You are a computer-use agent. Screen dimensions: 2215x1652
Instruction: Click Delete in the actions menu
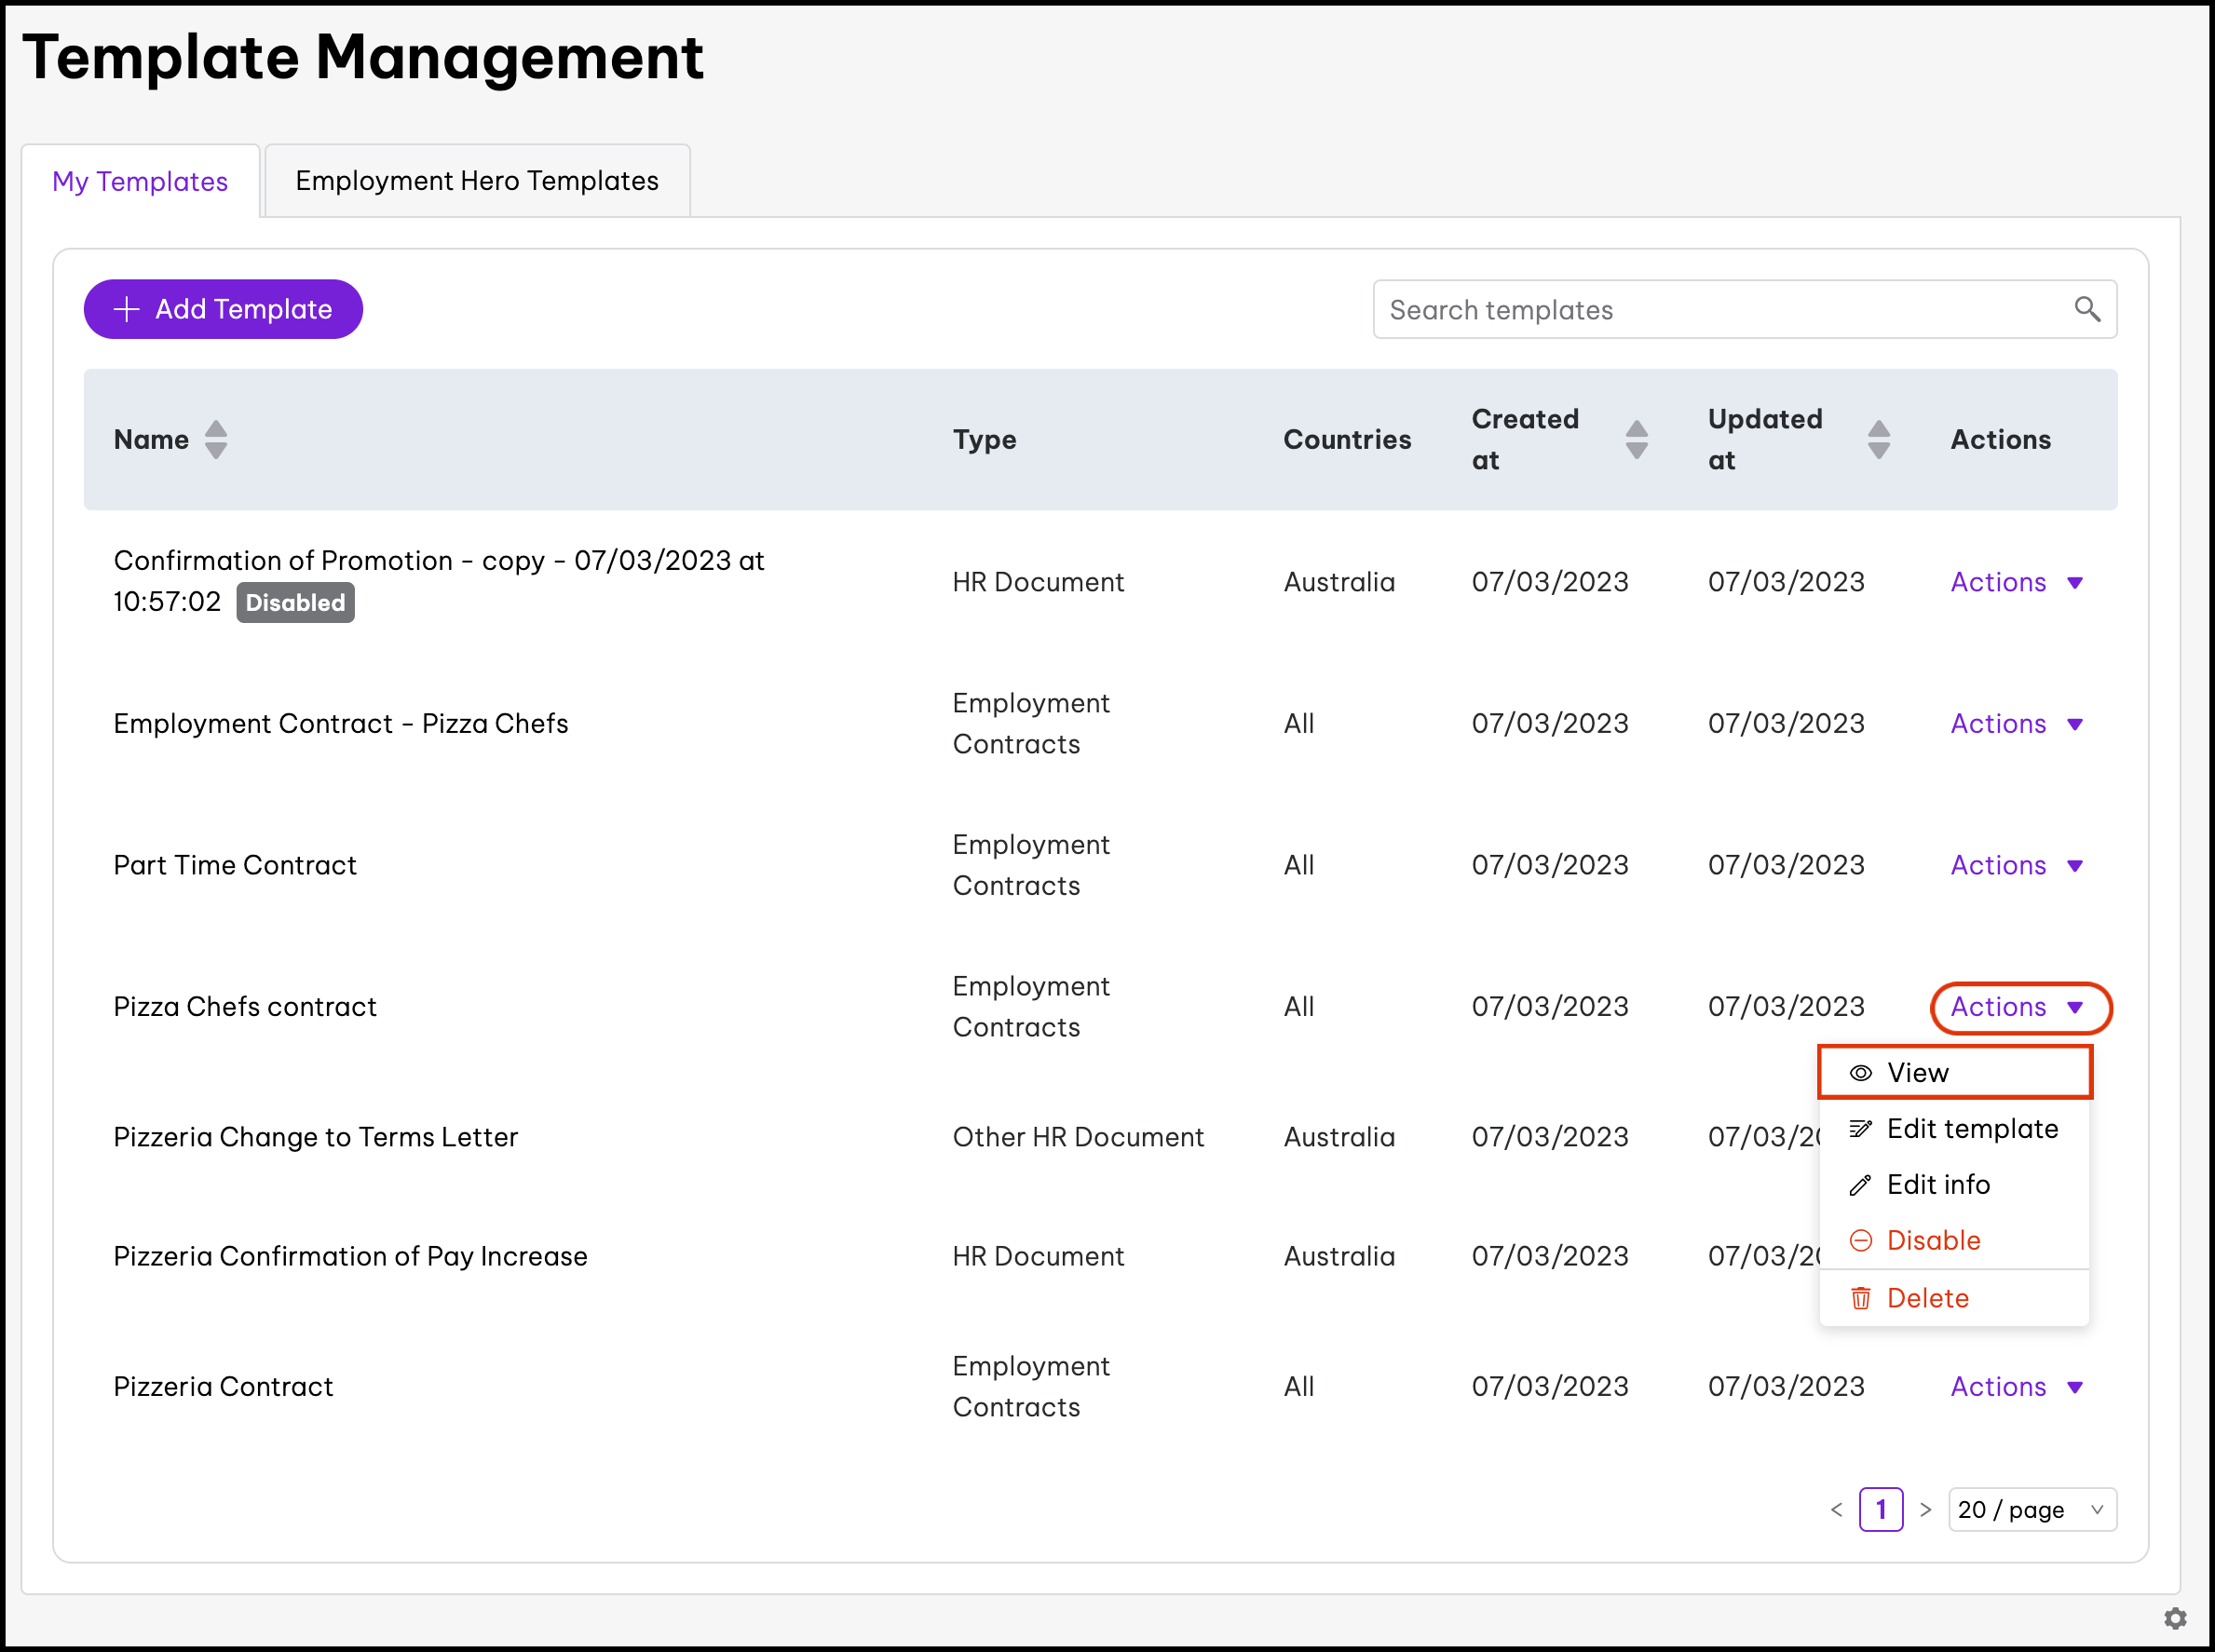[1926, 1298]
